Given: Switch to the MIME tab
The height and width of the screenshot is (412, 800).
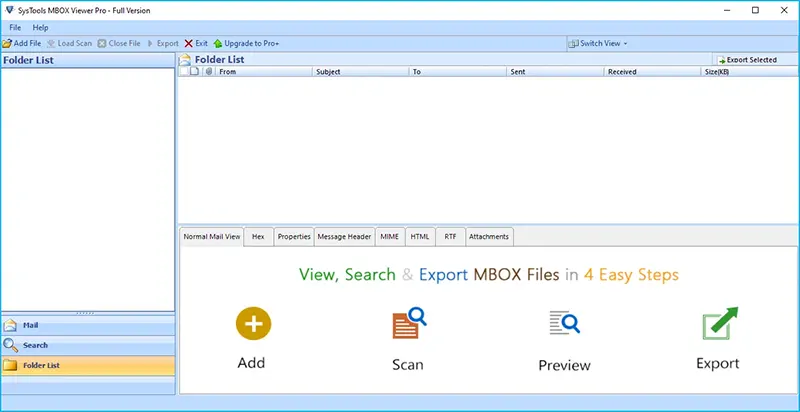Looking at the screenshot, I should [390, 237].
